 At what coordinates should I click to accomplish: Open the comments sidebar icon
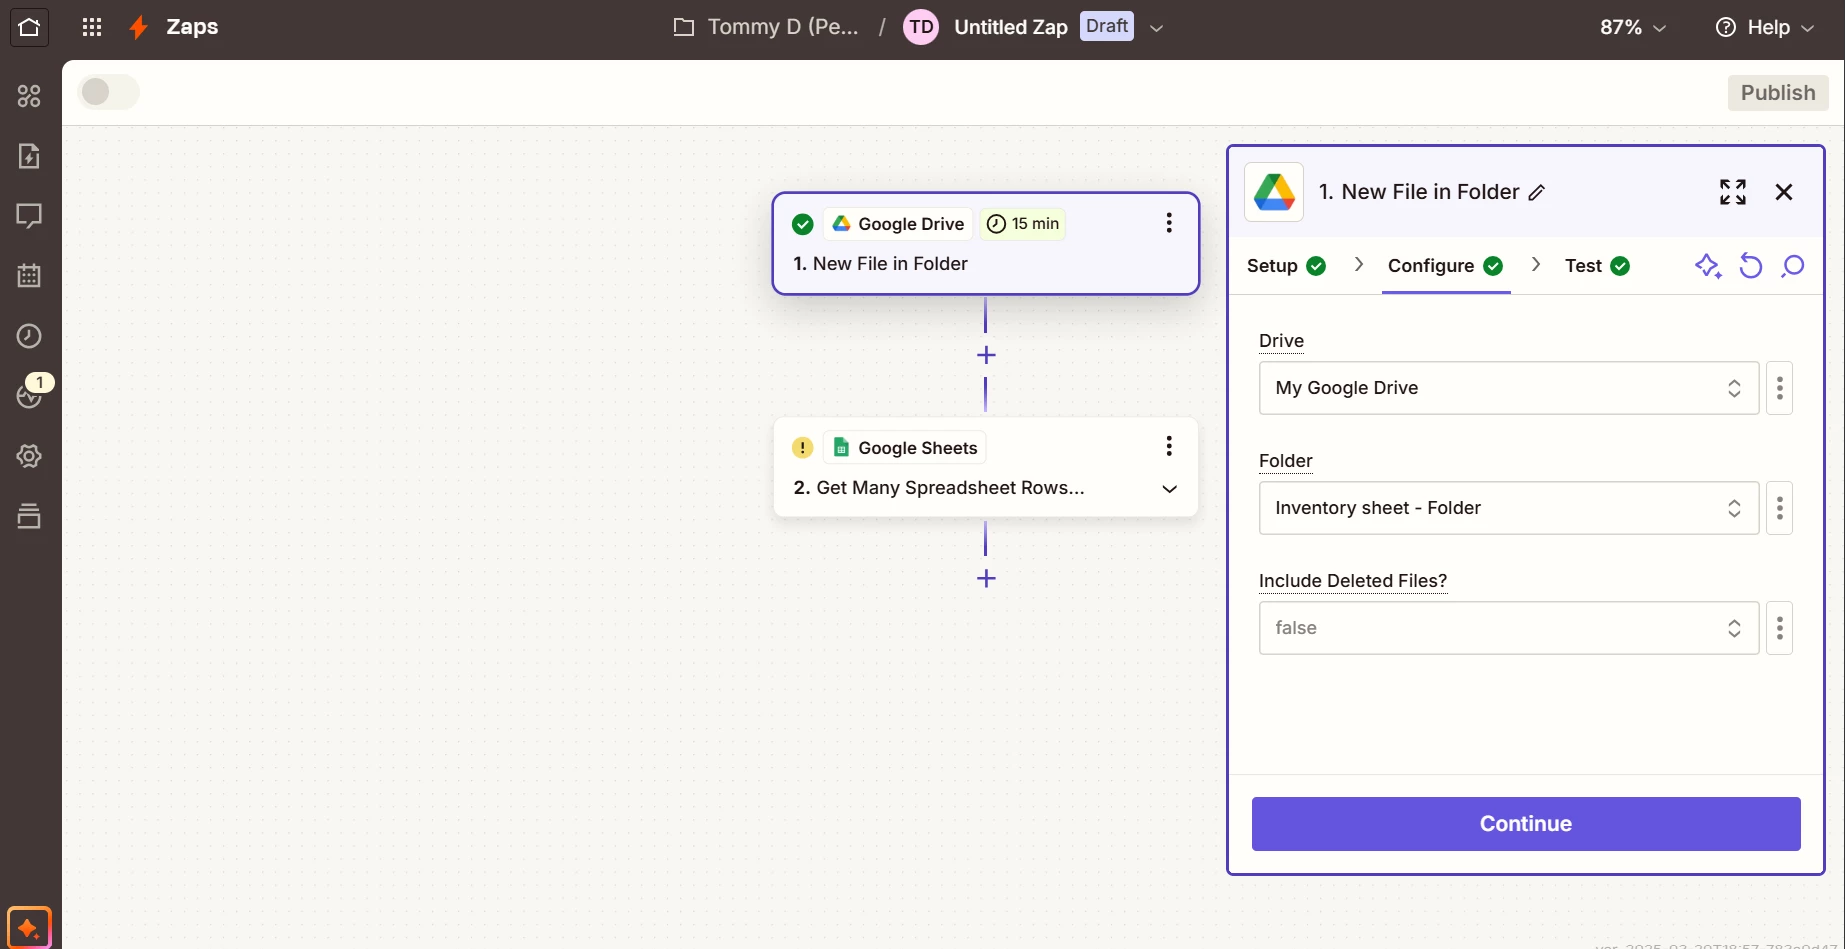pos(29,216)
